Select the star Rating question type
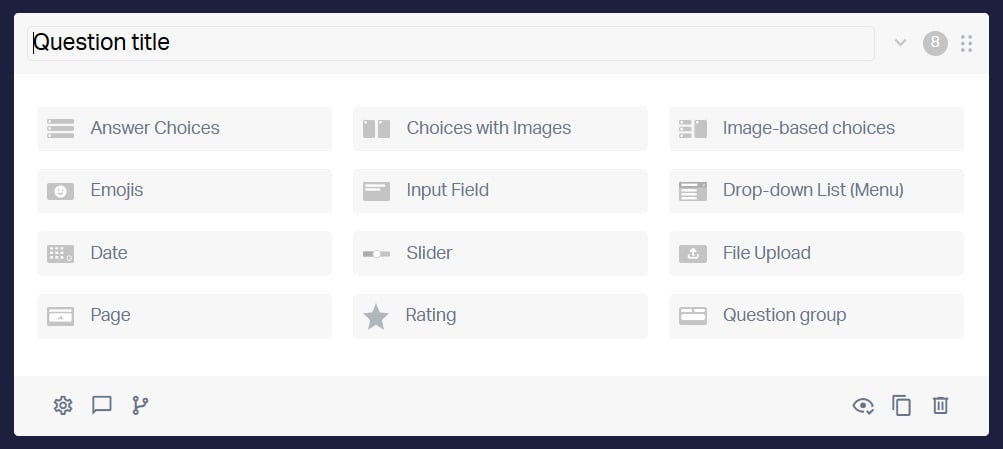This screenshot has width=1003, height=449. 500,316
